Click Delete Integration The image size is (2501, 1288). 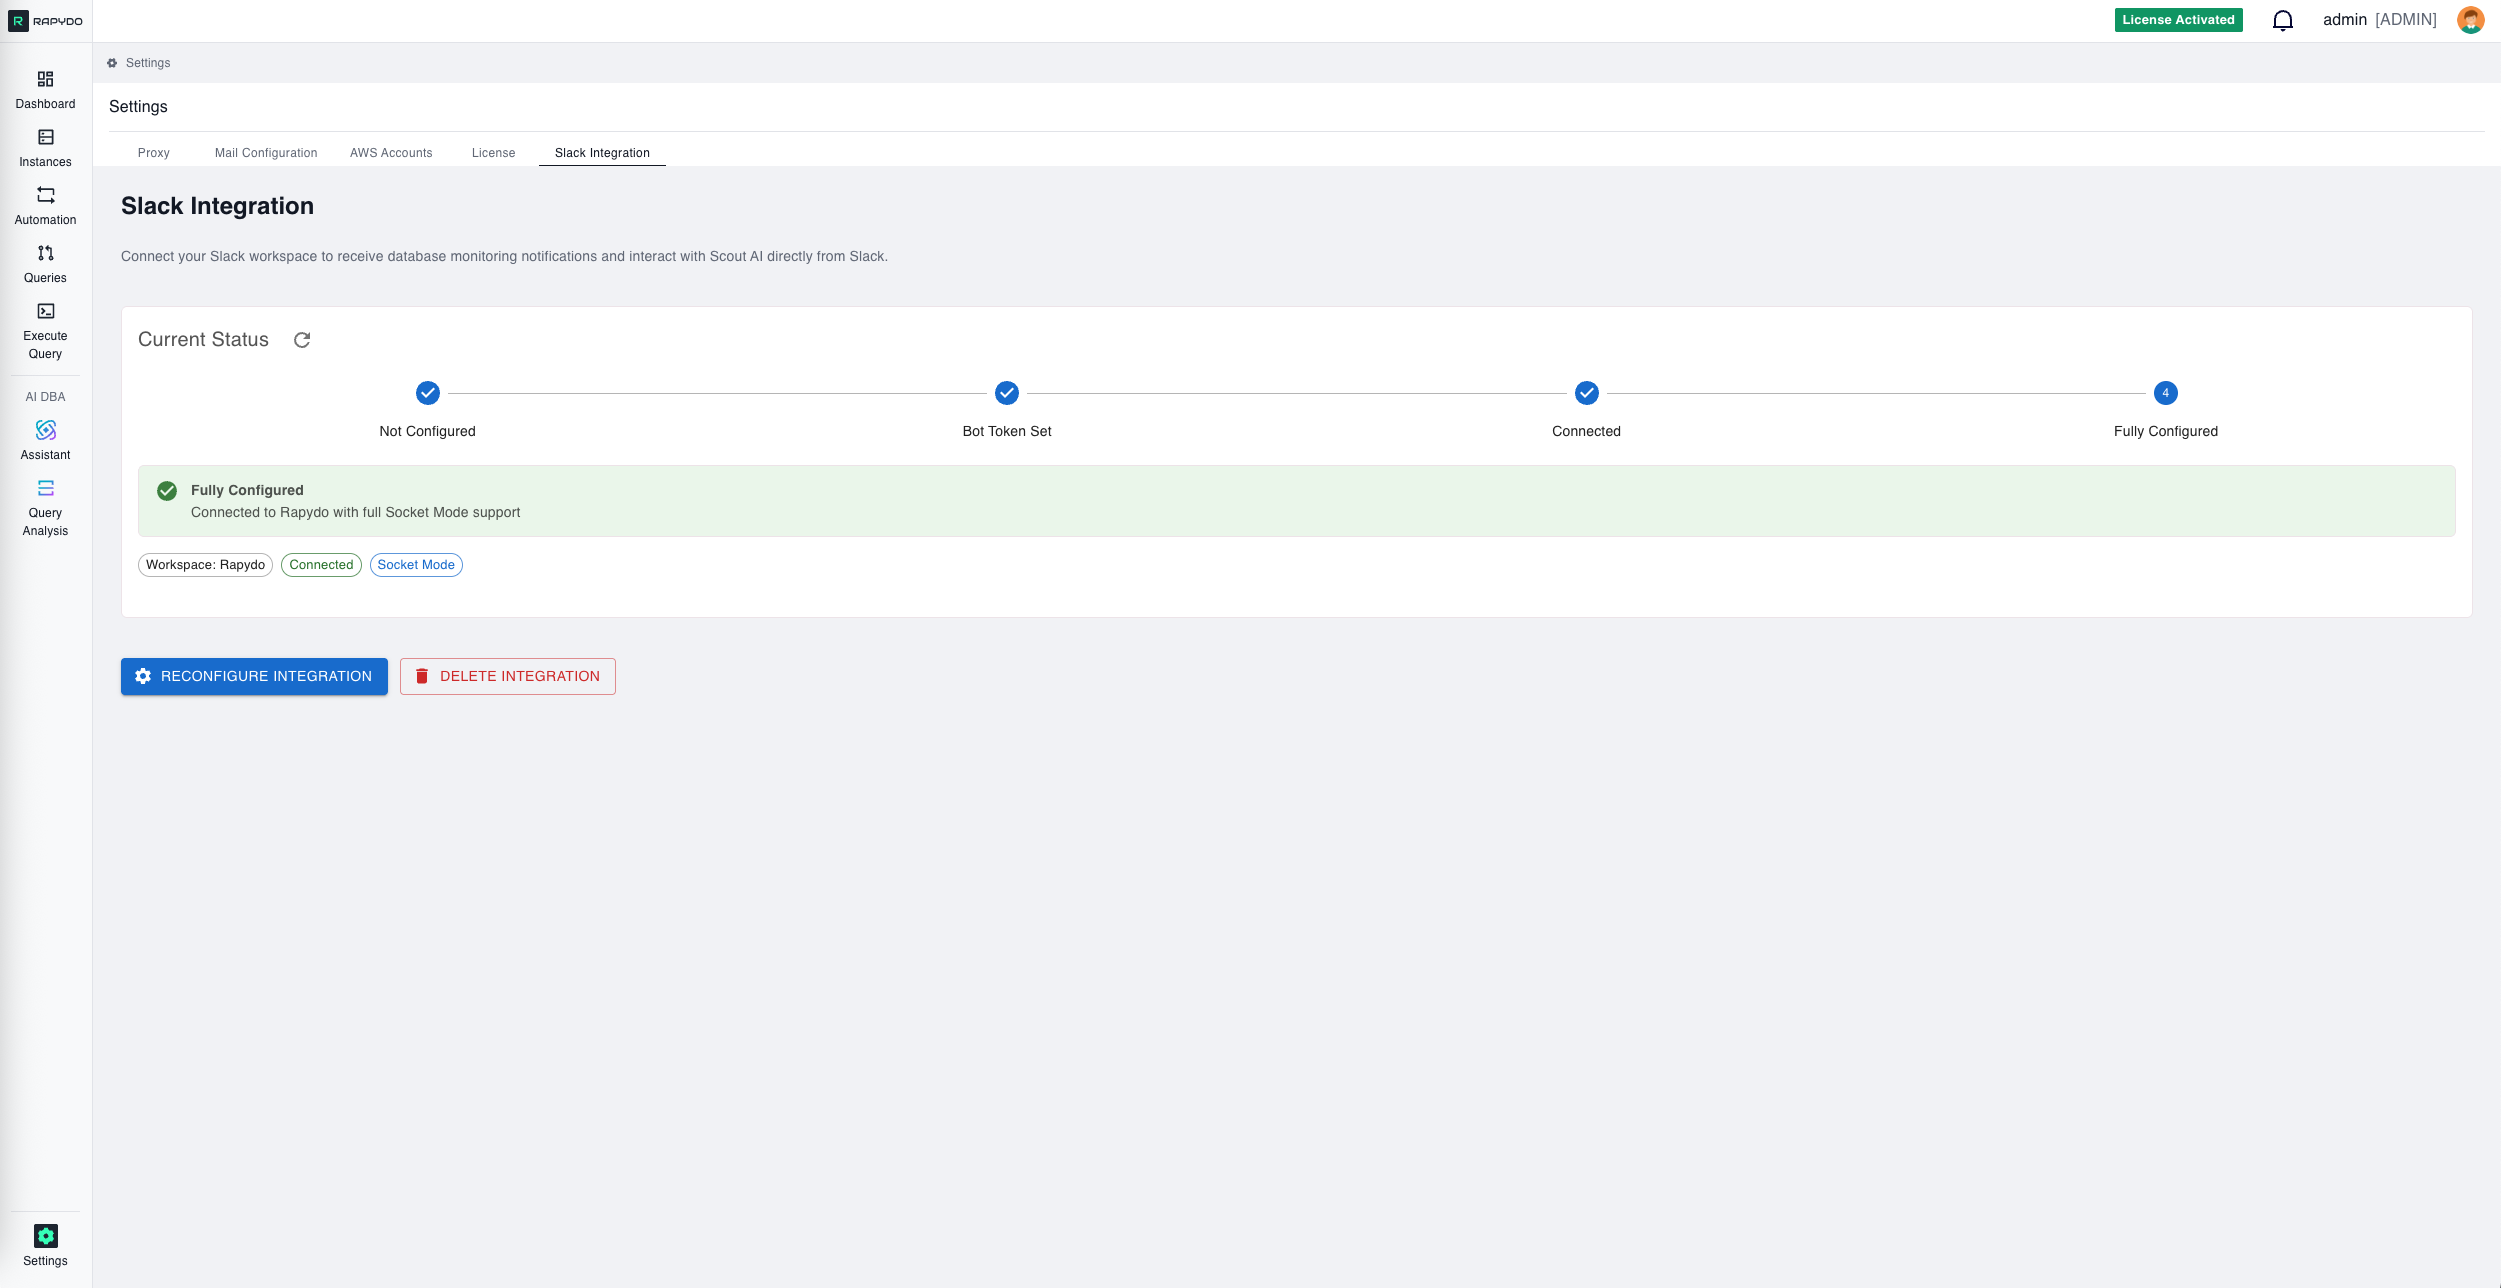coord(507,676)
